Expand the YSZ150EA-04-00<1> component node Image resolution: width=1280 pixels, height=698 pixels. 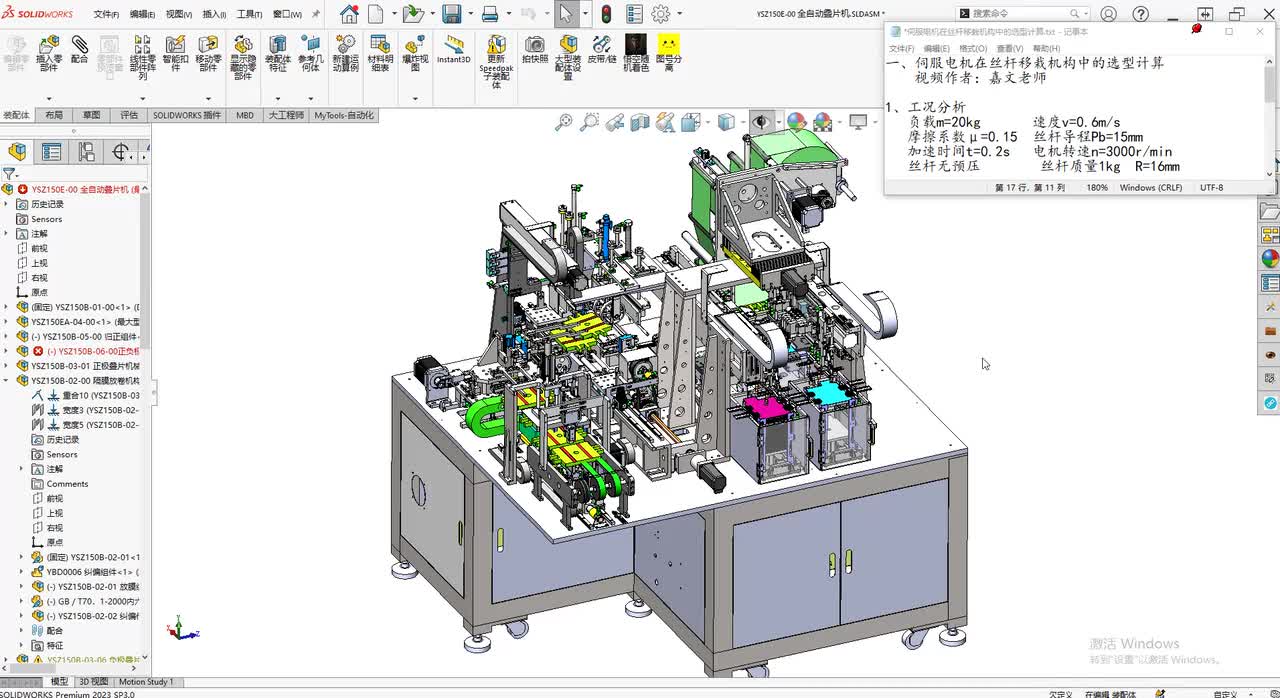pyautogui.click(x=6, y=322)
